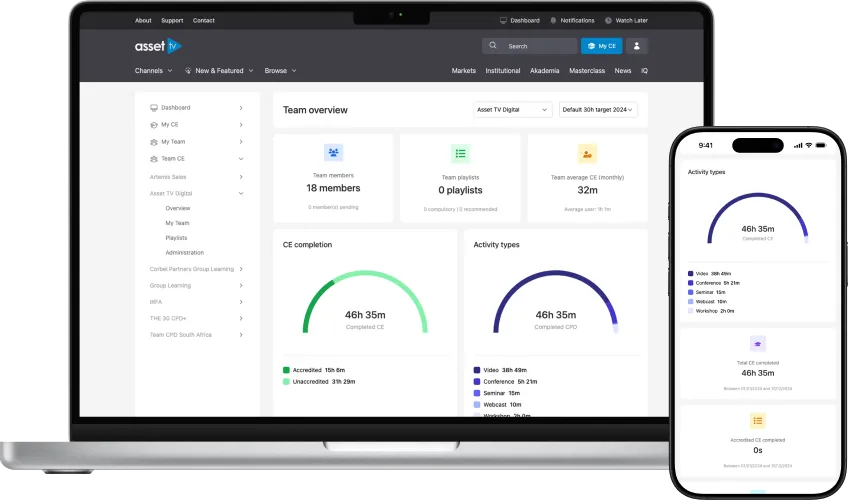Click the Team members icon
The image size is (848, 500).
pyautogui.click(x=333, y=153)
